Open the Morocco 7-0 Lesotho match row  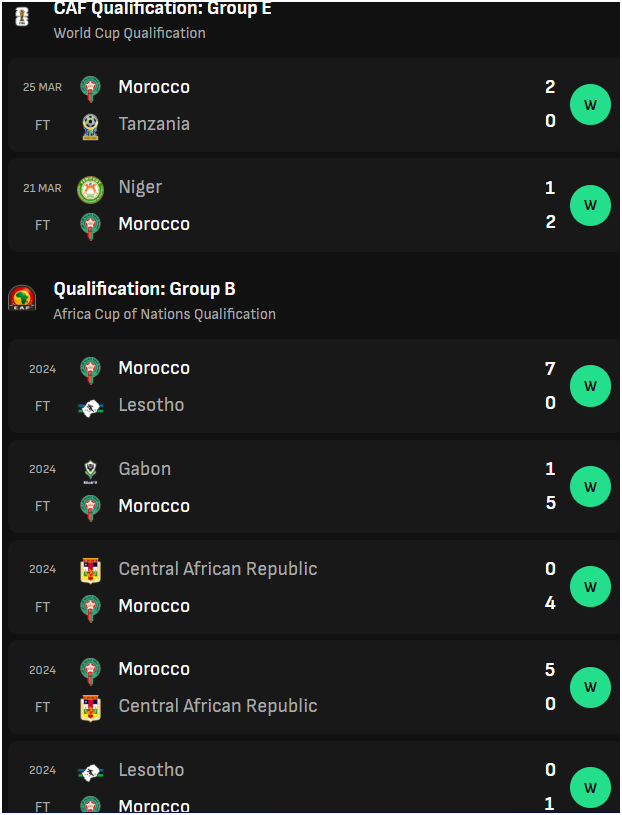(313, 386)
